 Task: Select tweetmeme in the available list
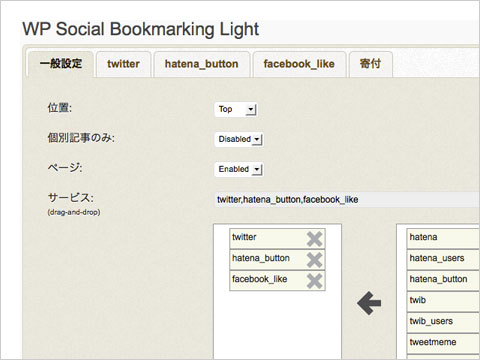point(443,344)
